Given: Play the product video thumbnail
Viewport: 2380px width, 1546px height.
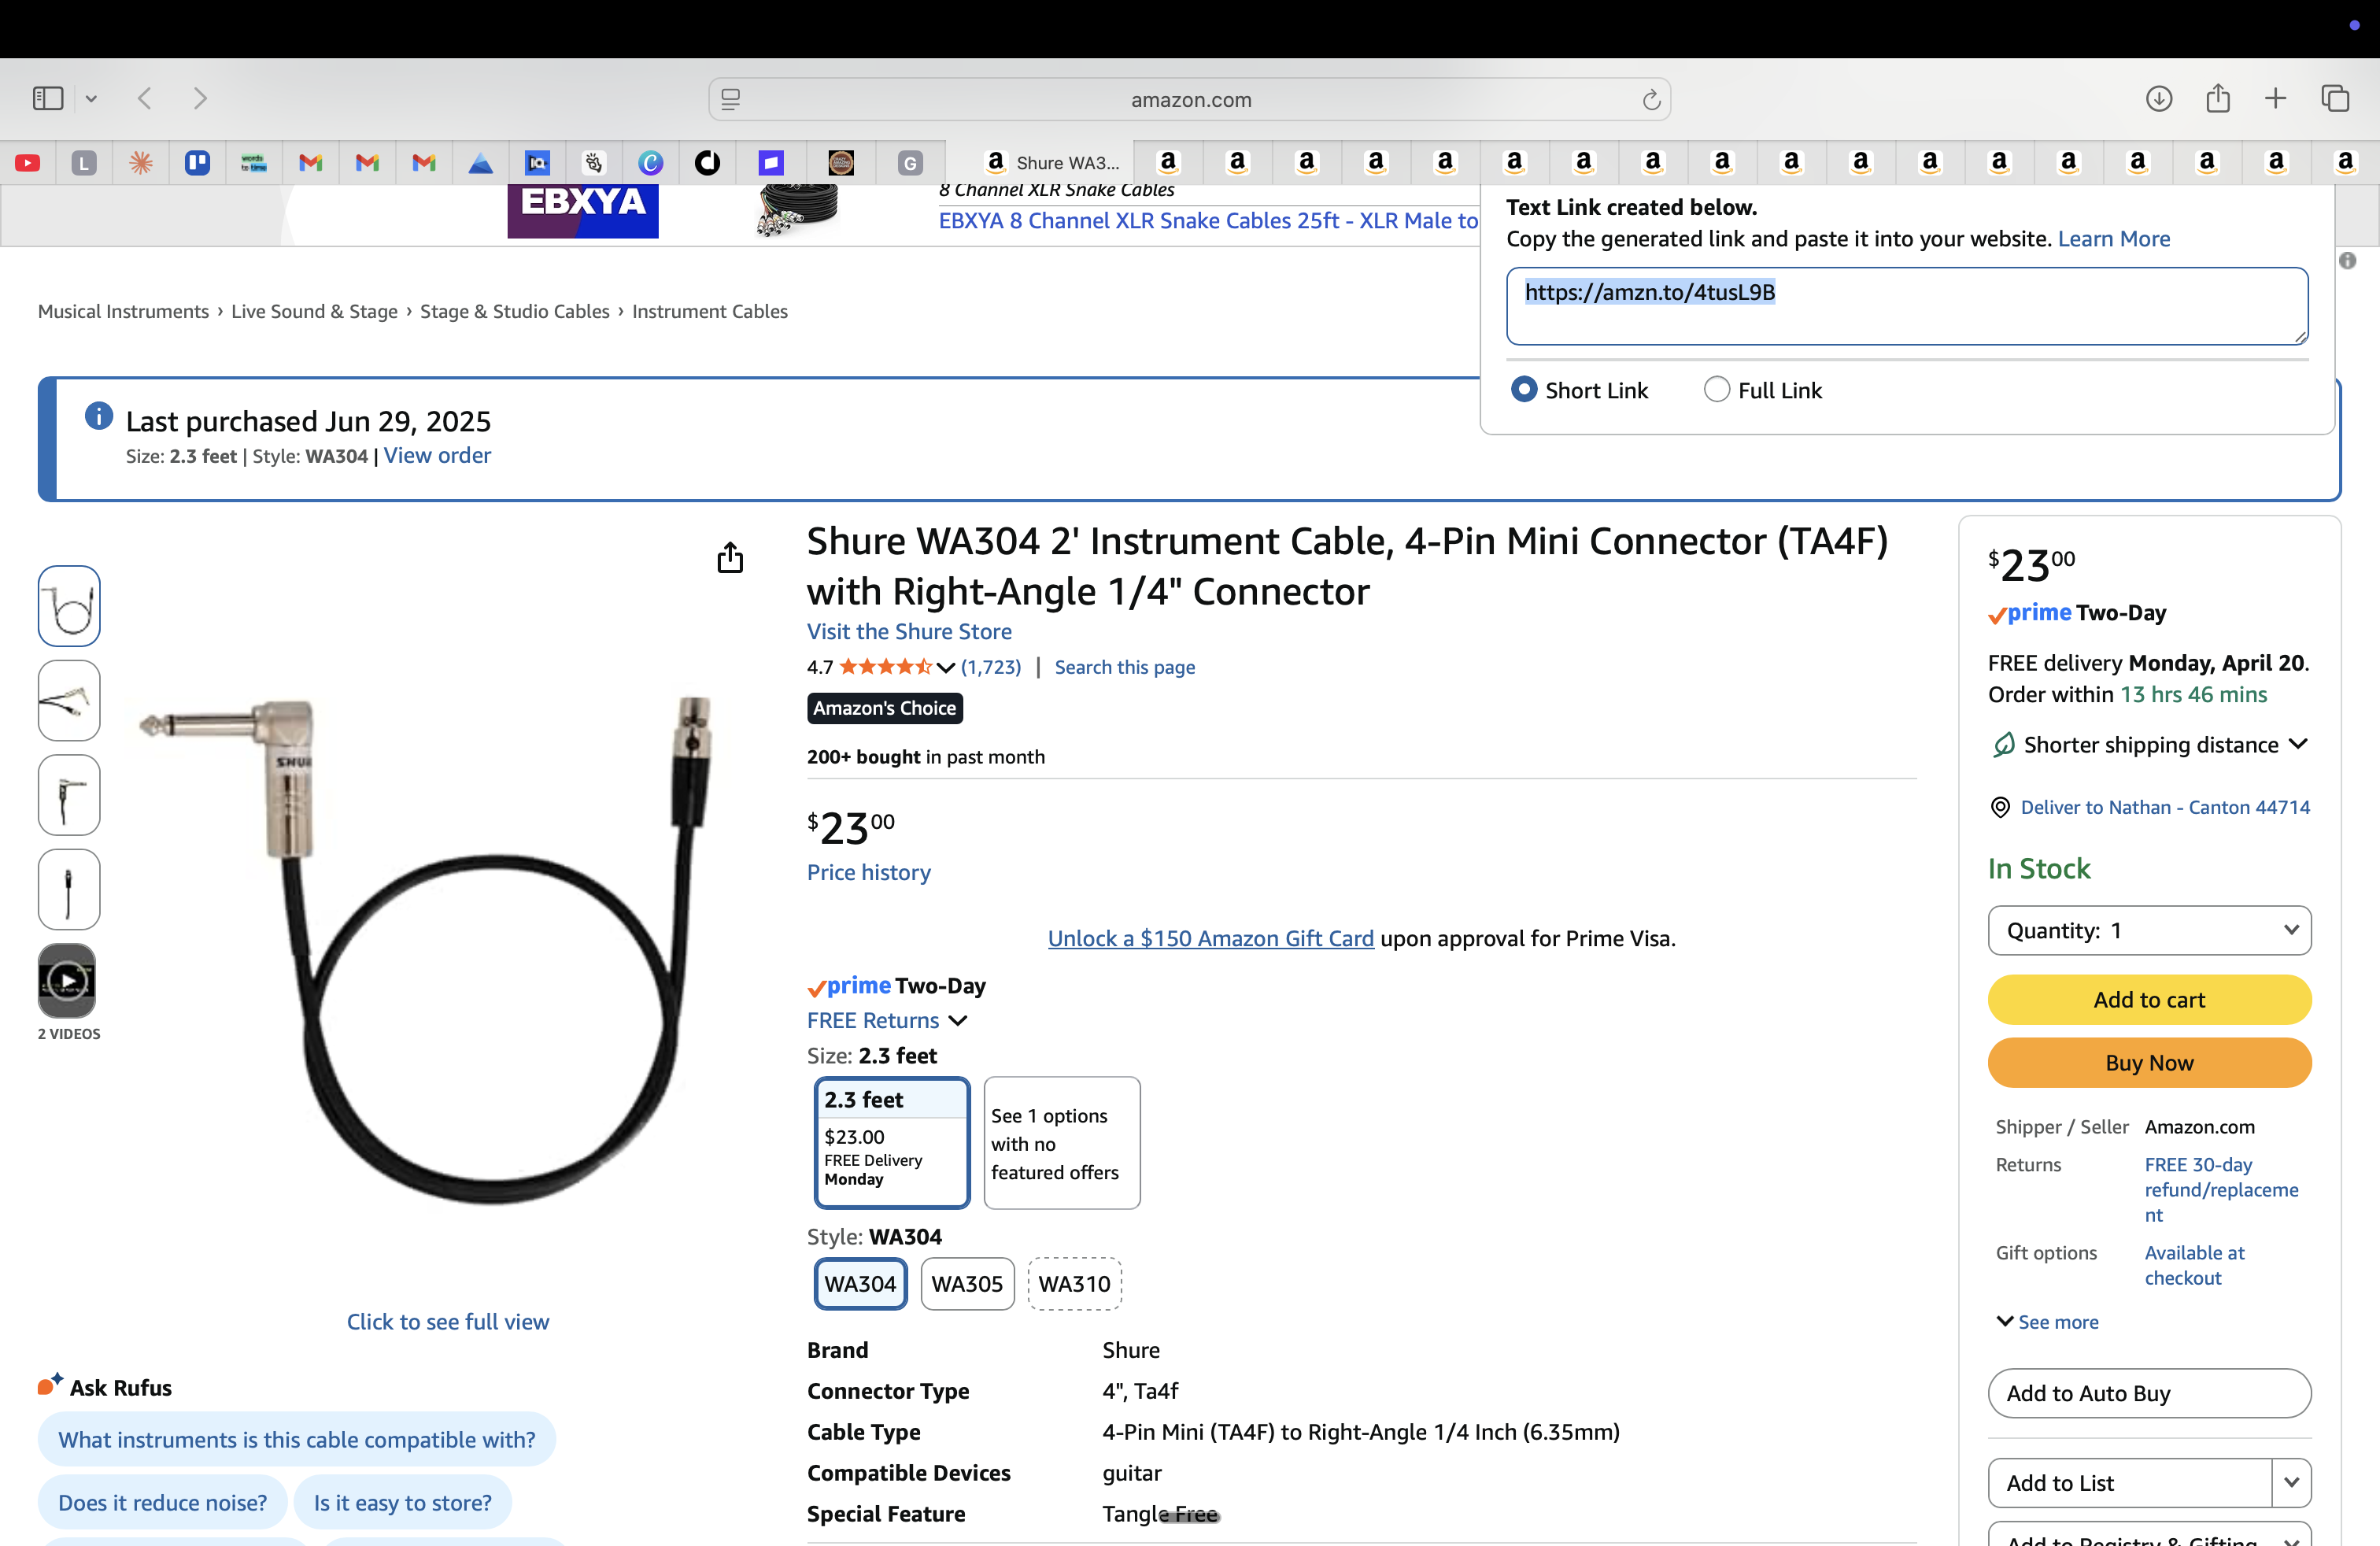Looking at the screenshot, I should [67, 981].
